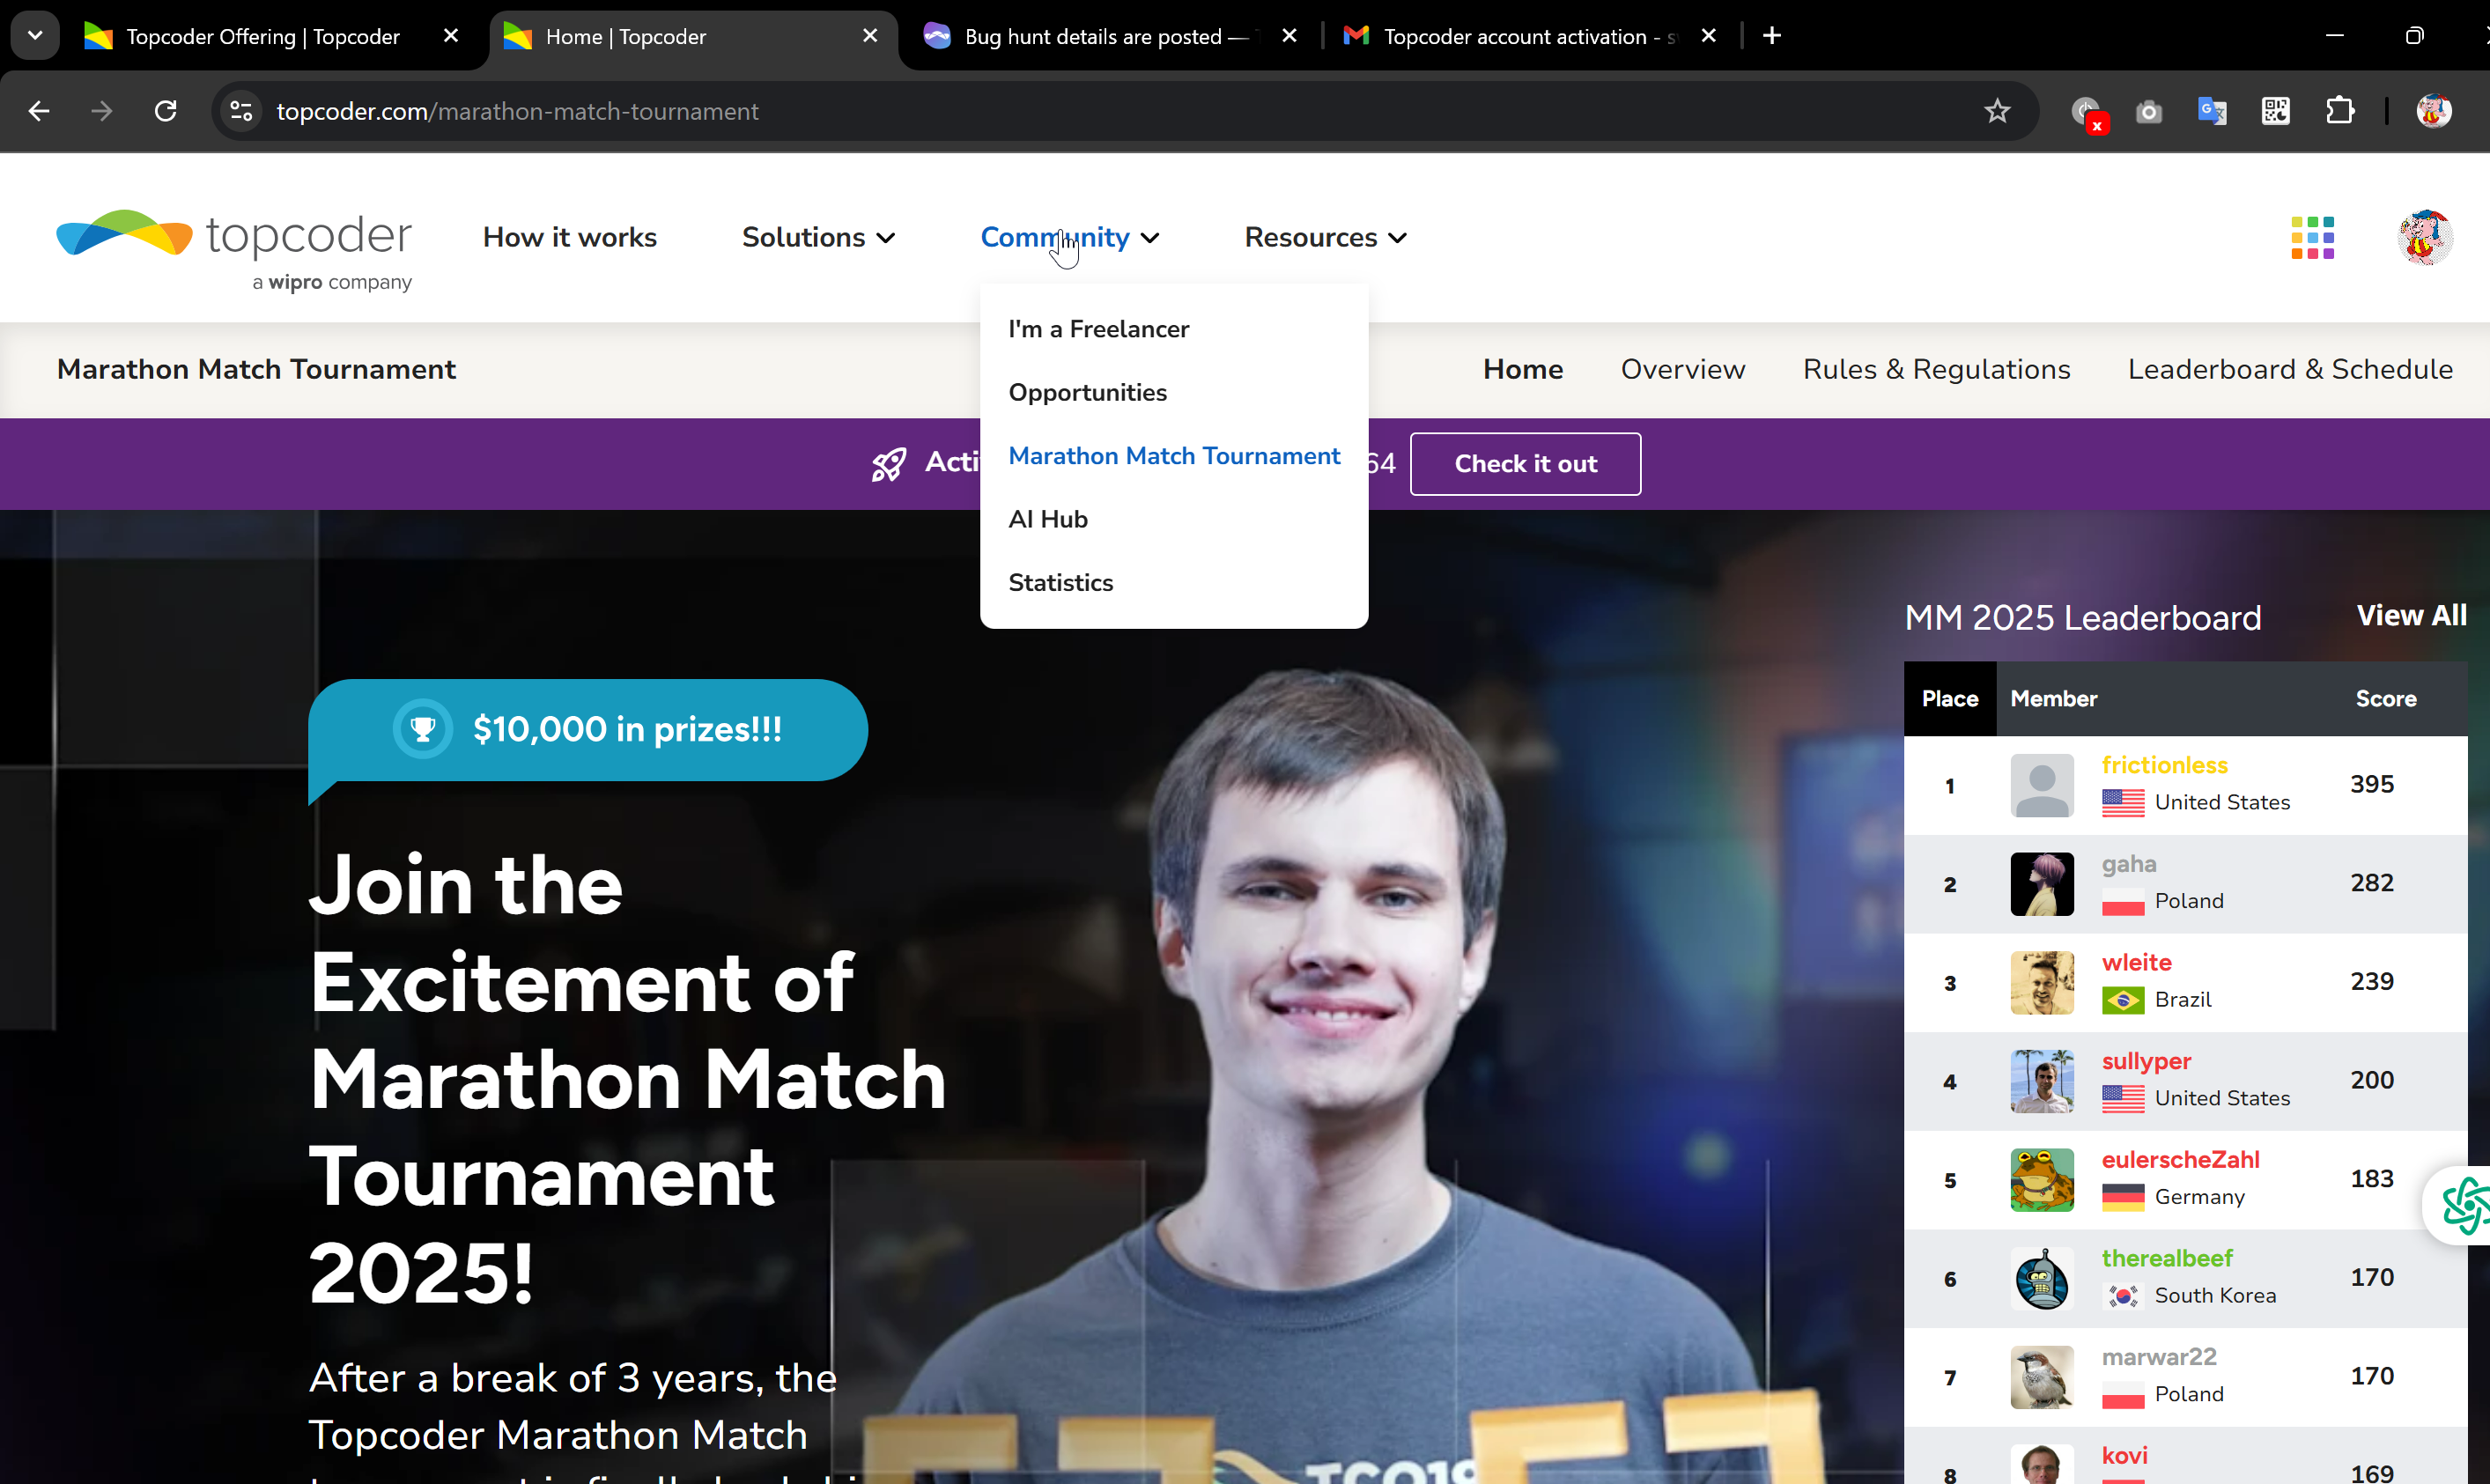Screen dimensions: 2490x1484
Task: View site information icon in address bar
Action: (x=241, y=111)
